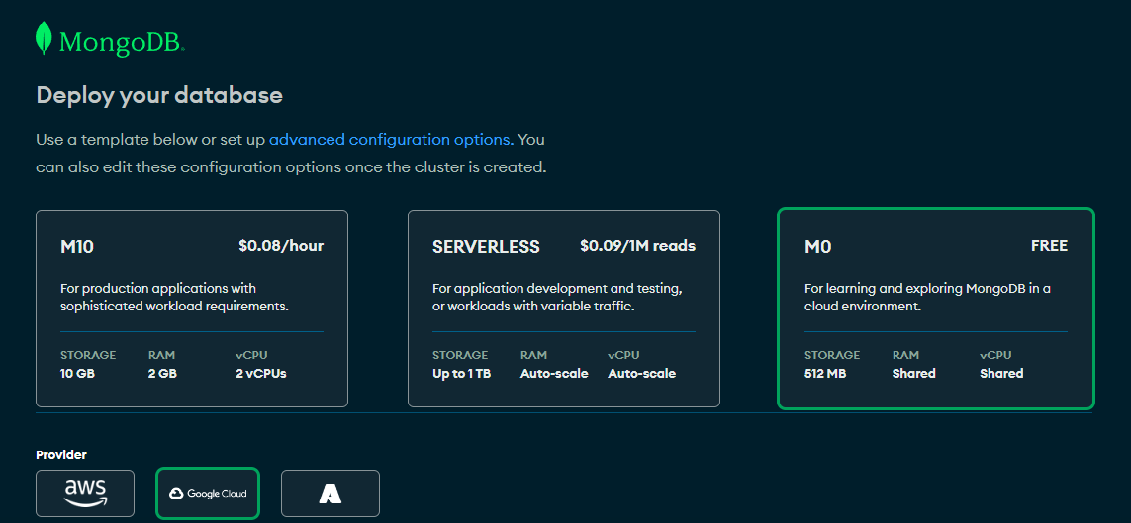Select the Azure provider icon
Image resolution: width=1131 pixels, height=523 pixels.
click(330, 493)
